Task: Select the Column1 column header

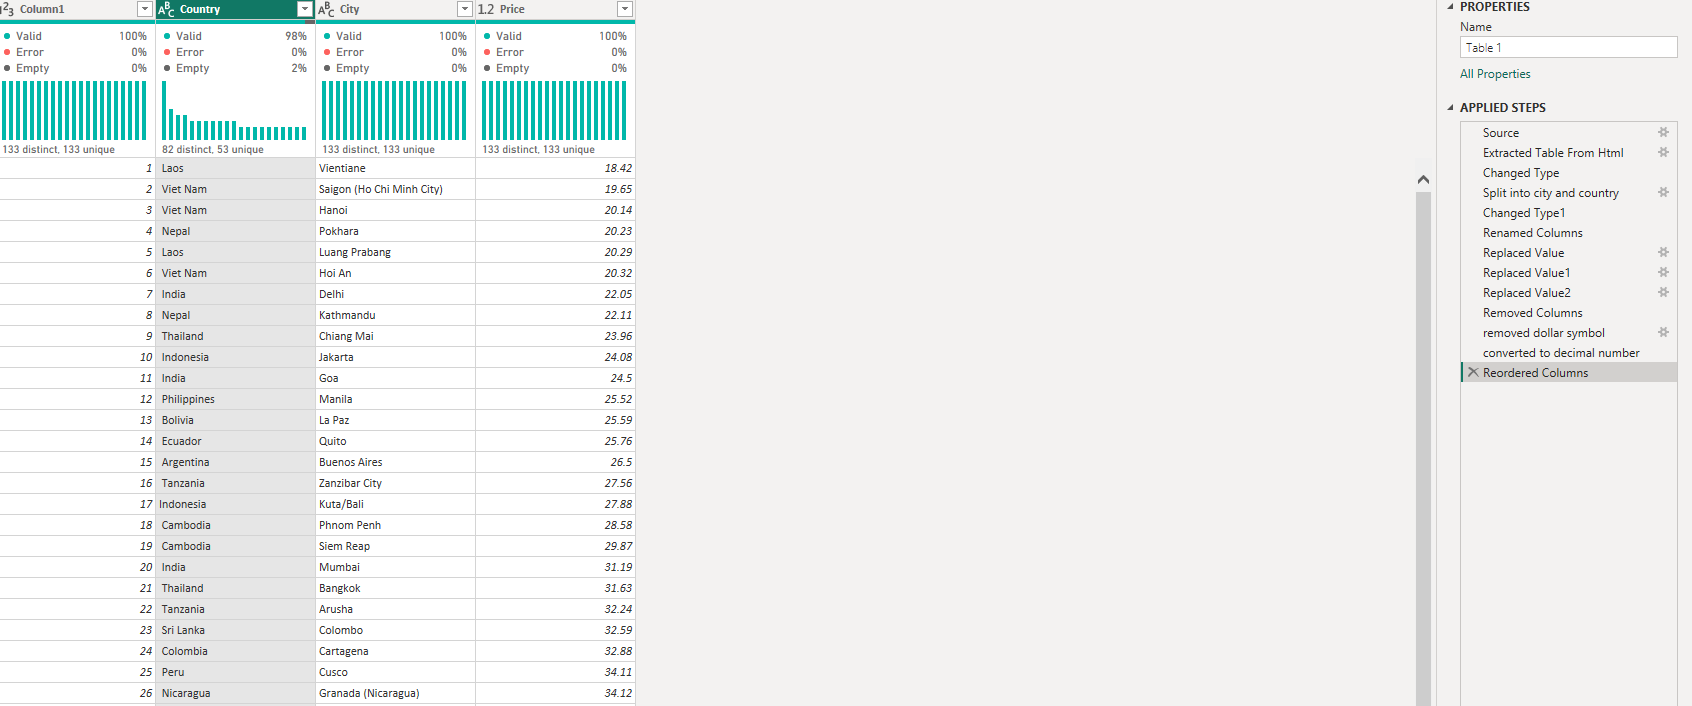Action: [77, 9]
